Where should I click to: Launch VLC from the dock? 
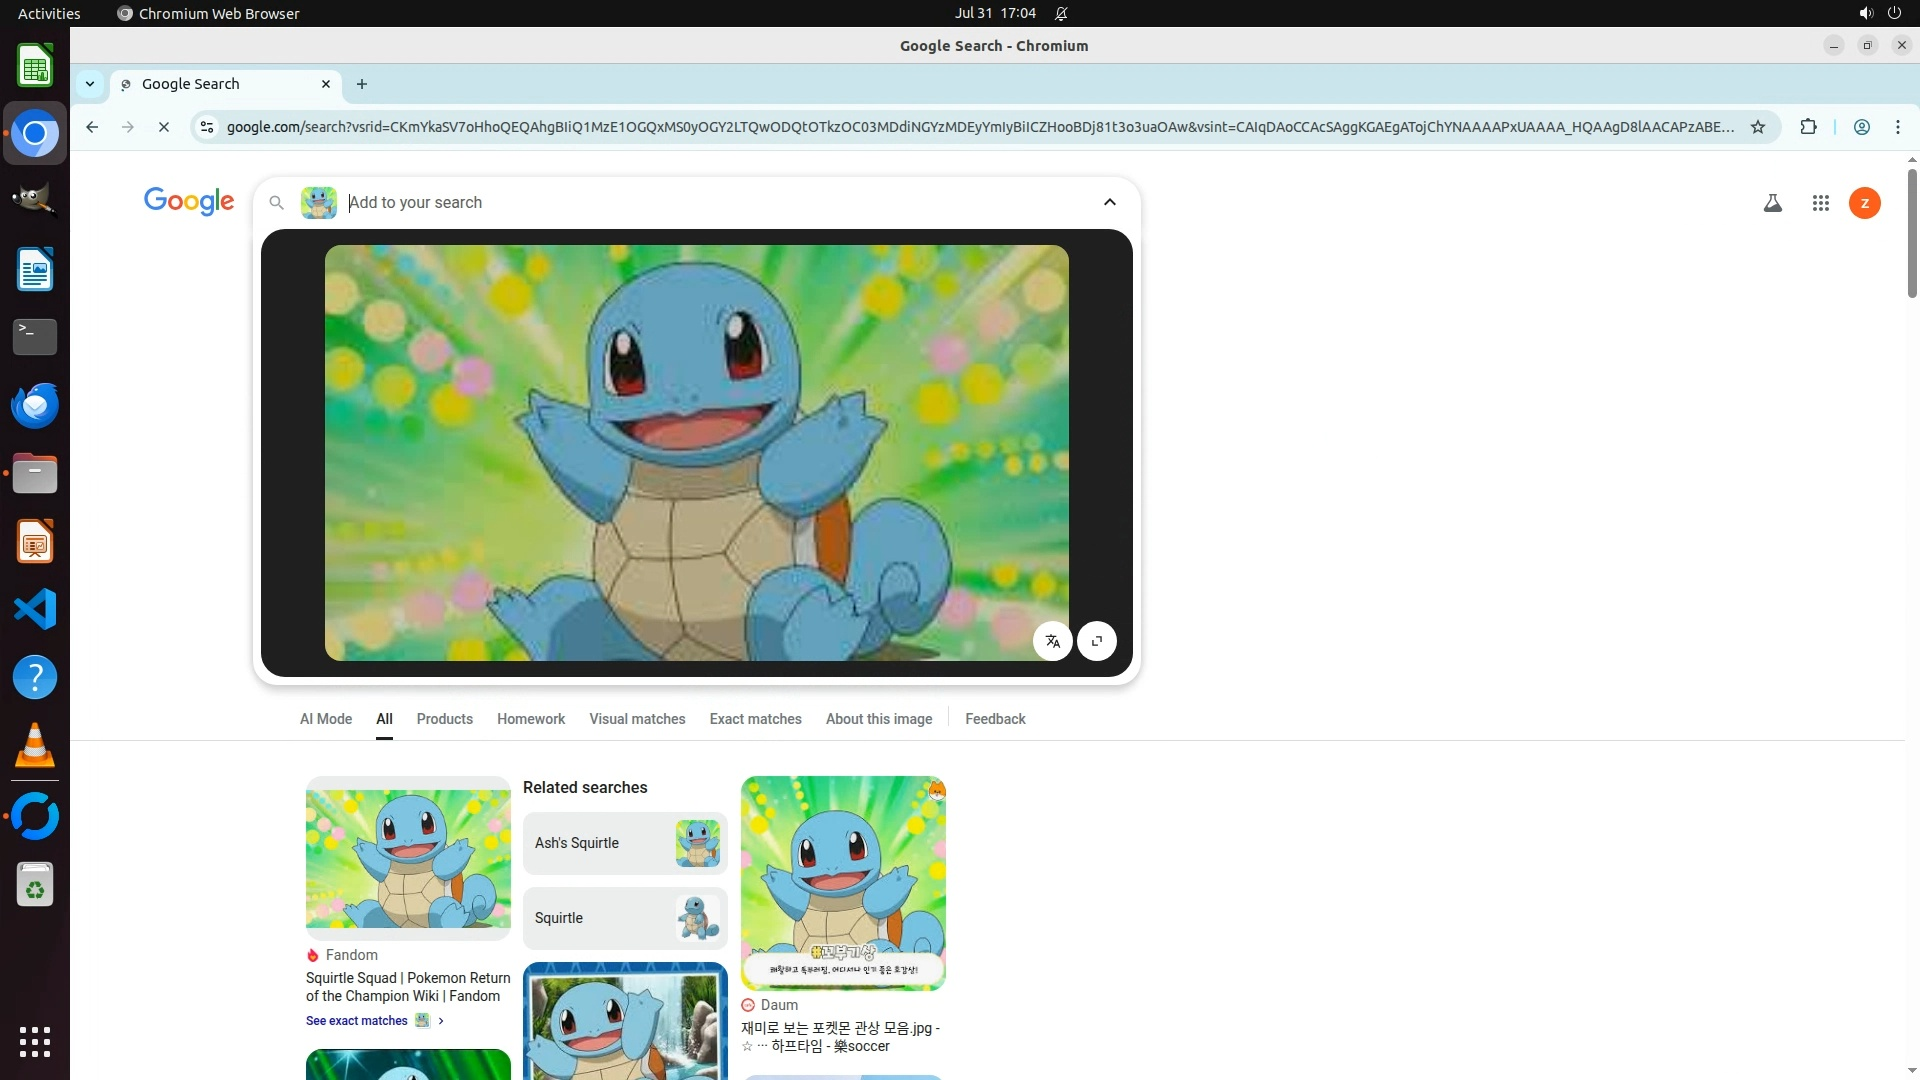pyautogui.click(x=35, y=746)
